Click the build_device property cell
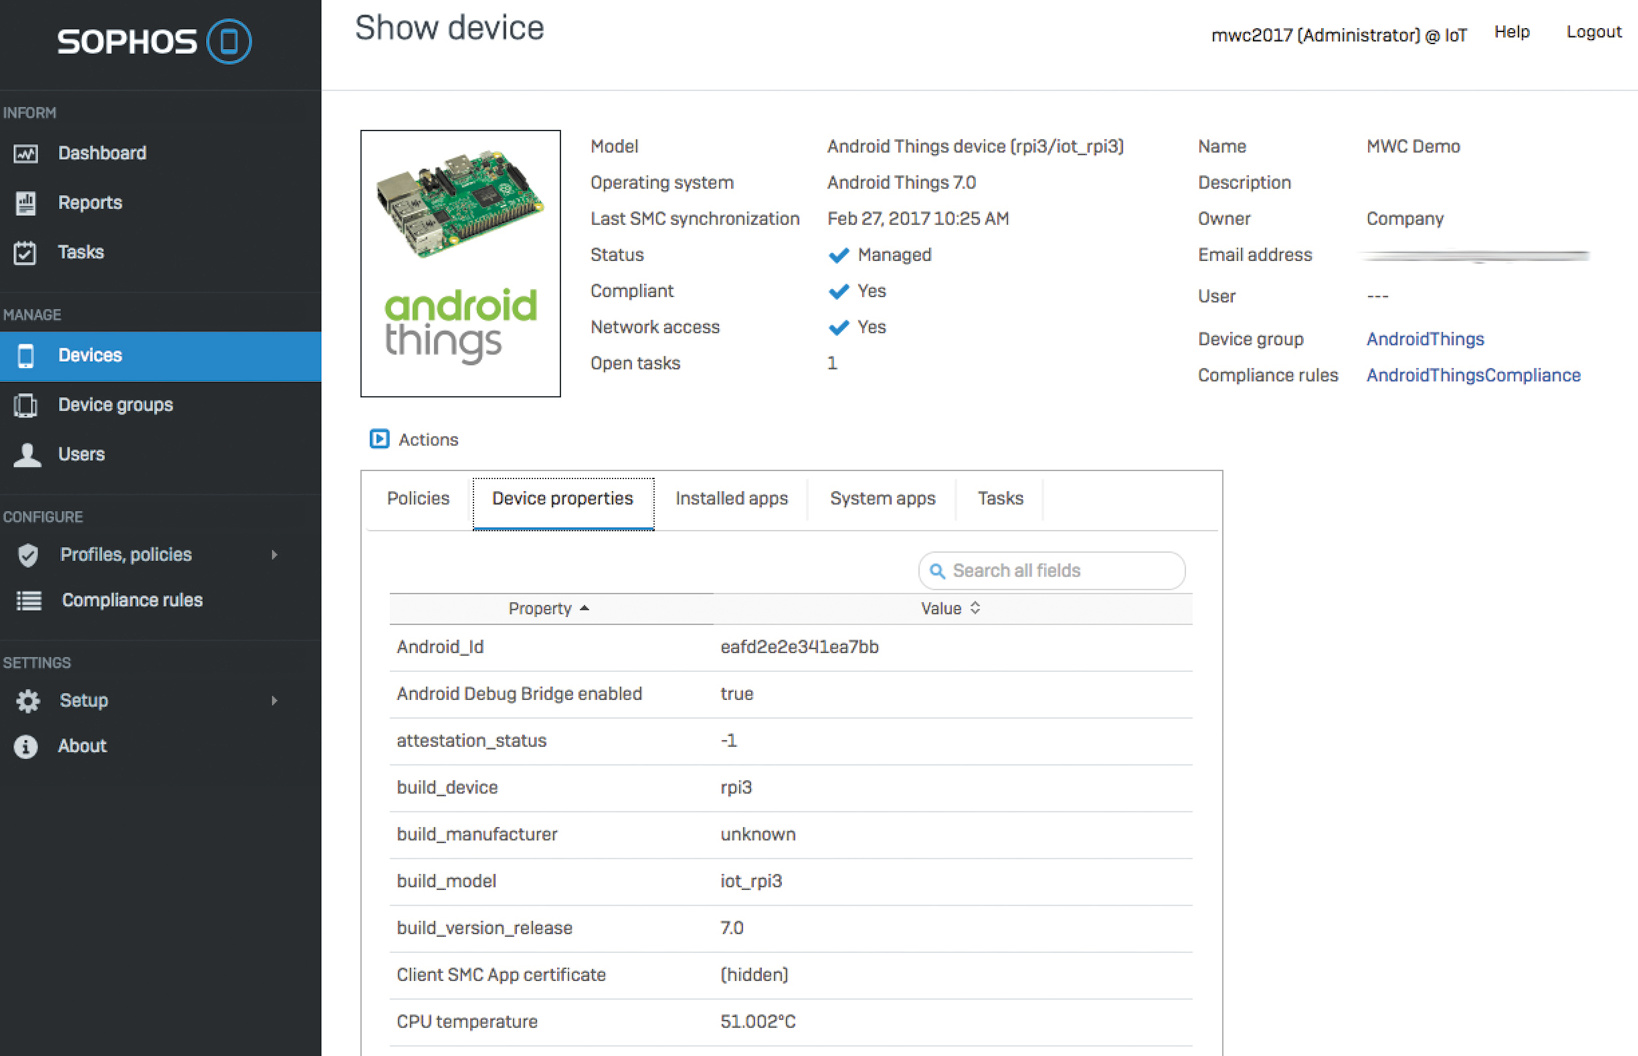This screenshot has height=1056, width=1638. point(447,788)
